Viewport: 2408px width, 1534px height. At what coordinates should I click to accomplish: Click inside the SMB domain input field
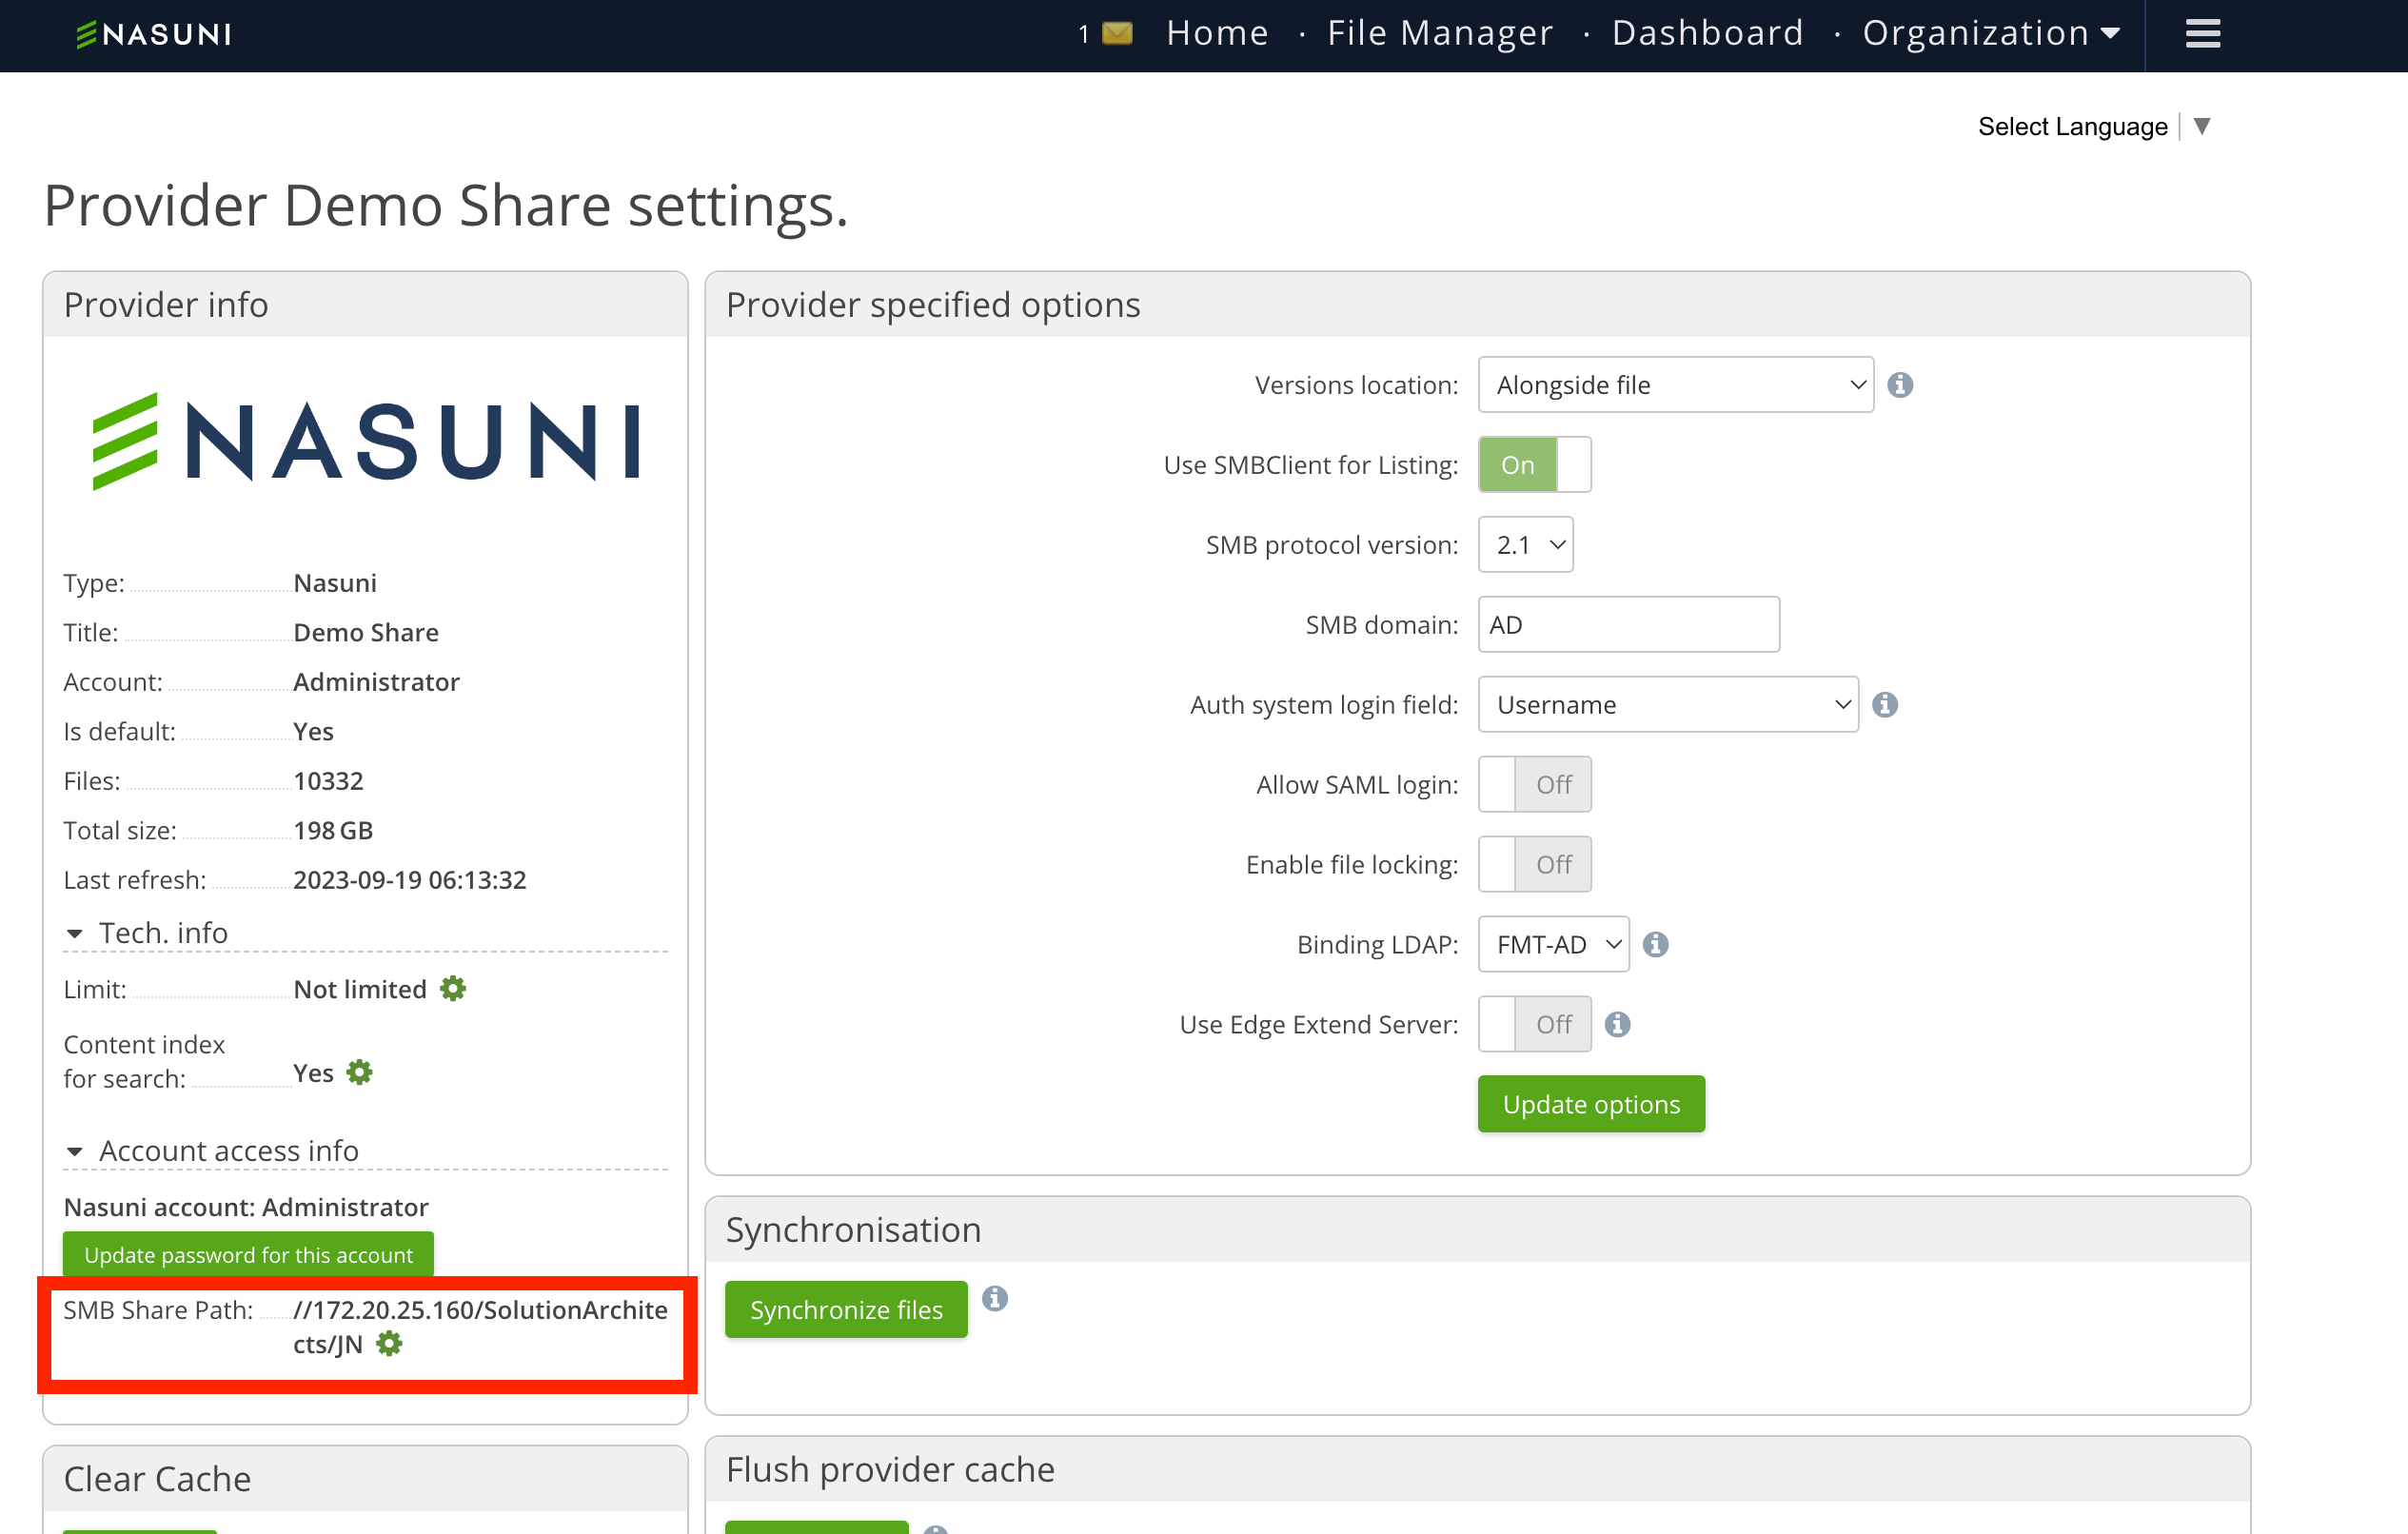(x=1628, y=624)
